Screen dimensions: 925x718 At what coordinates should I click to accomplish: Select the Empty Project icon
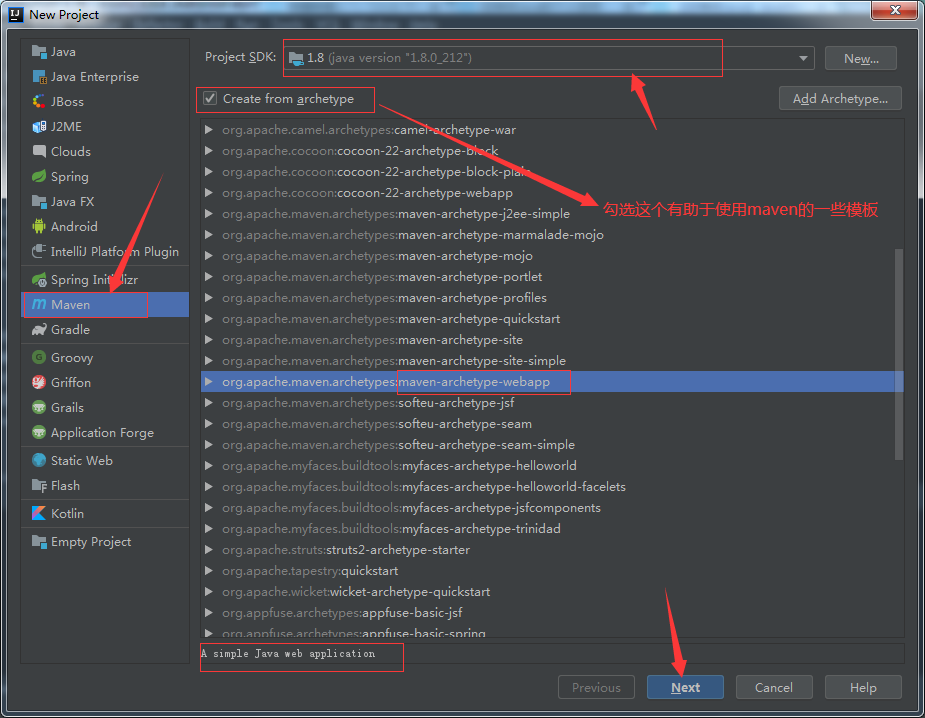[x=39, y=542]
